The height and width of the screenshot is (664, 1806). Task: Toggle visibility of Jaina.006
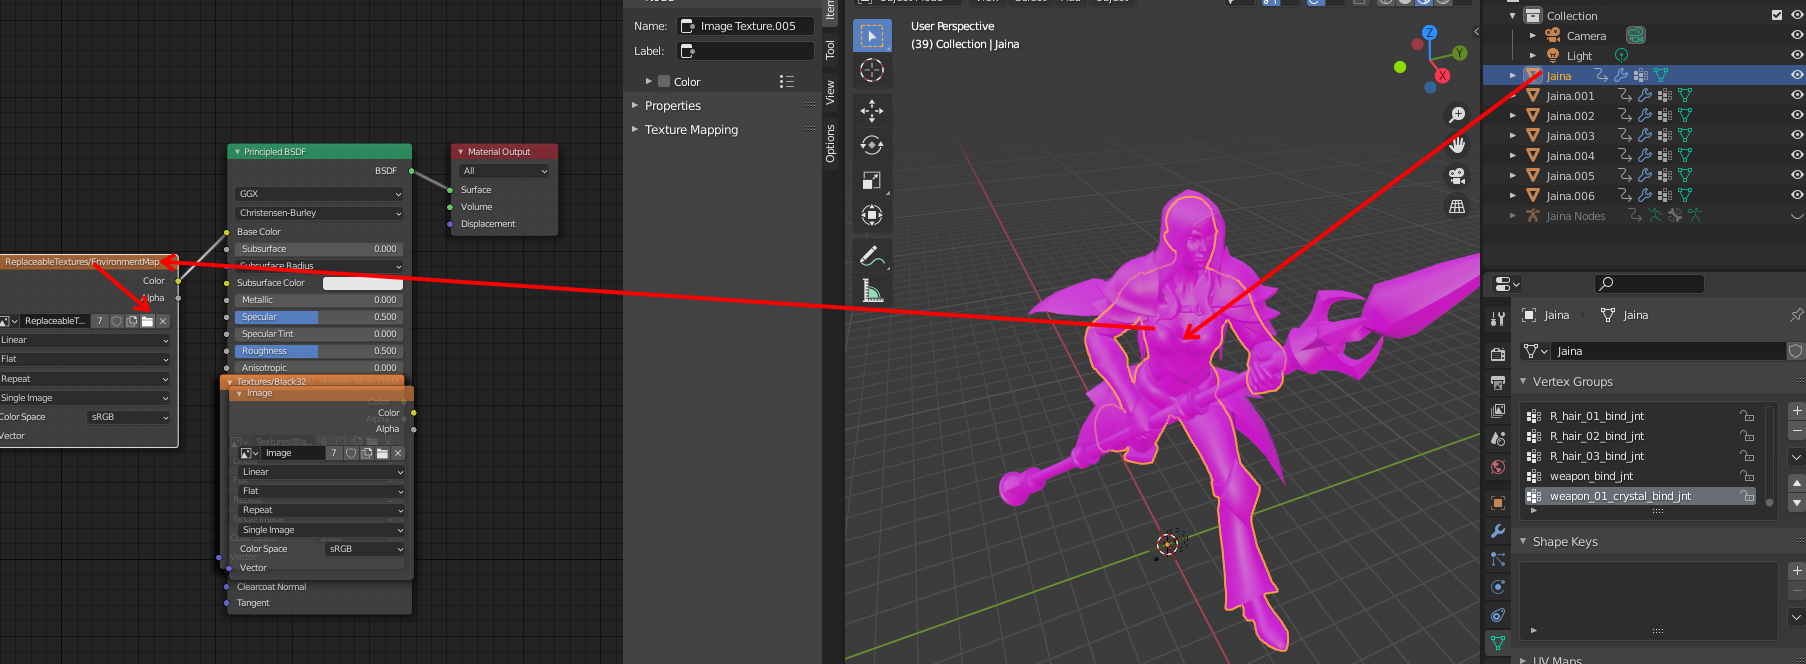click(1797, 195)
